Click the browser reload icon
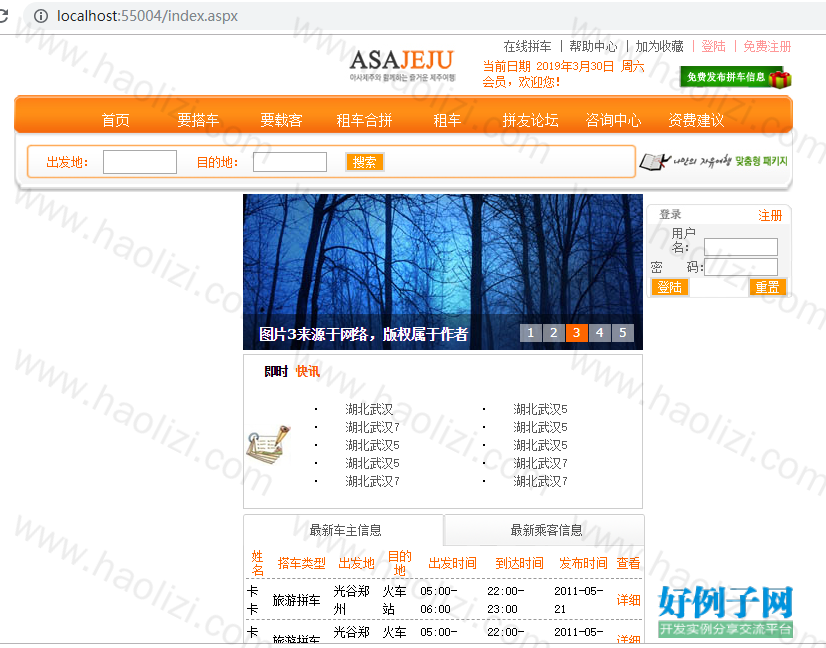 3,16
